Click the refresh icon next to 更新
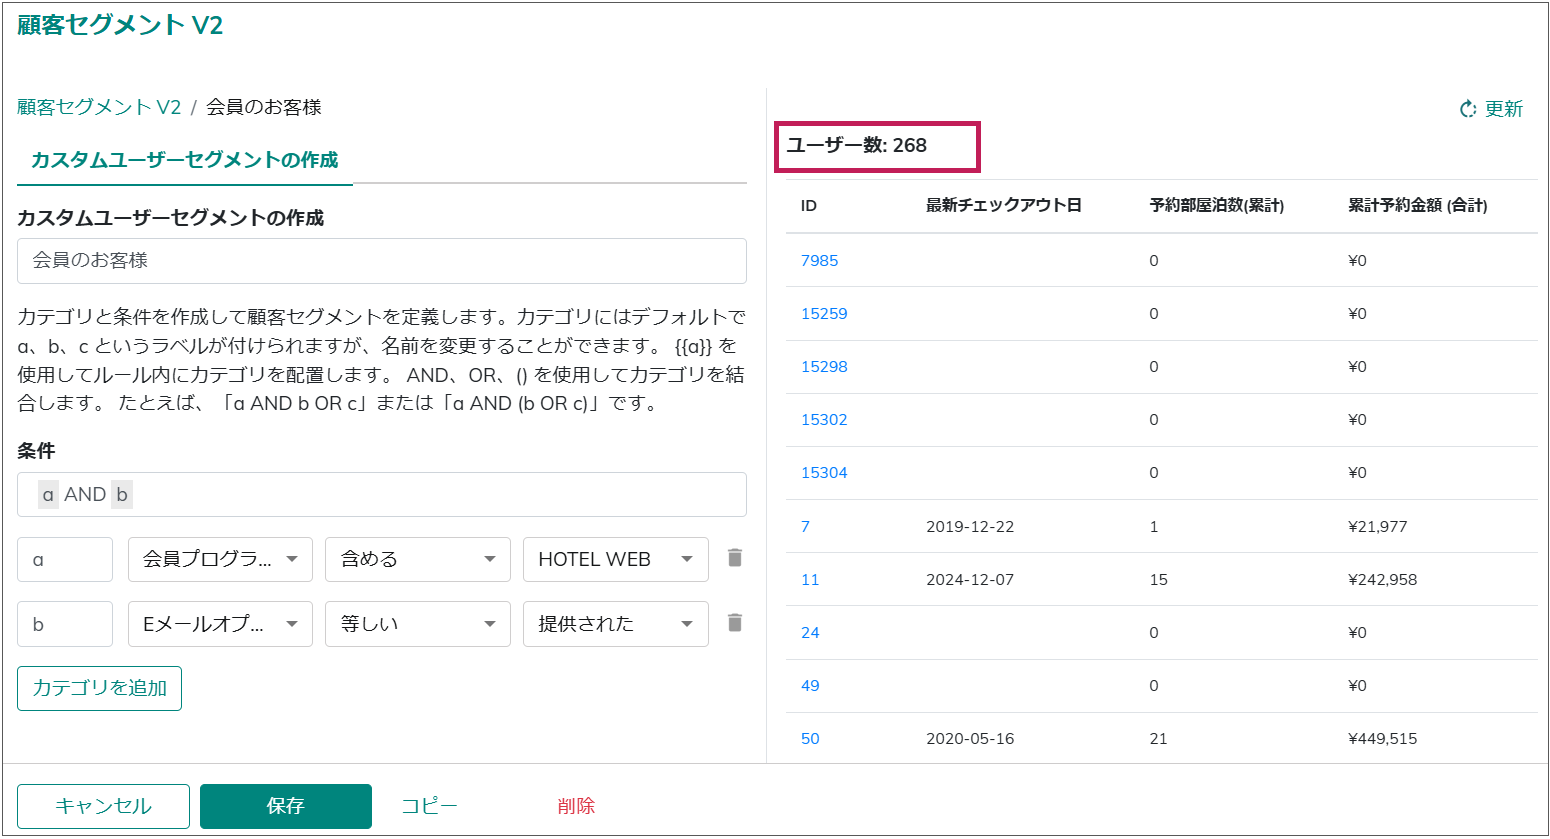Screen dimensions: 1550x839 coord(1467,109)
